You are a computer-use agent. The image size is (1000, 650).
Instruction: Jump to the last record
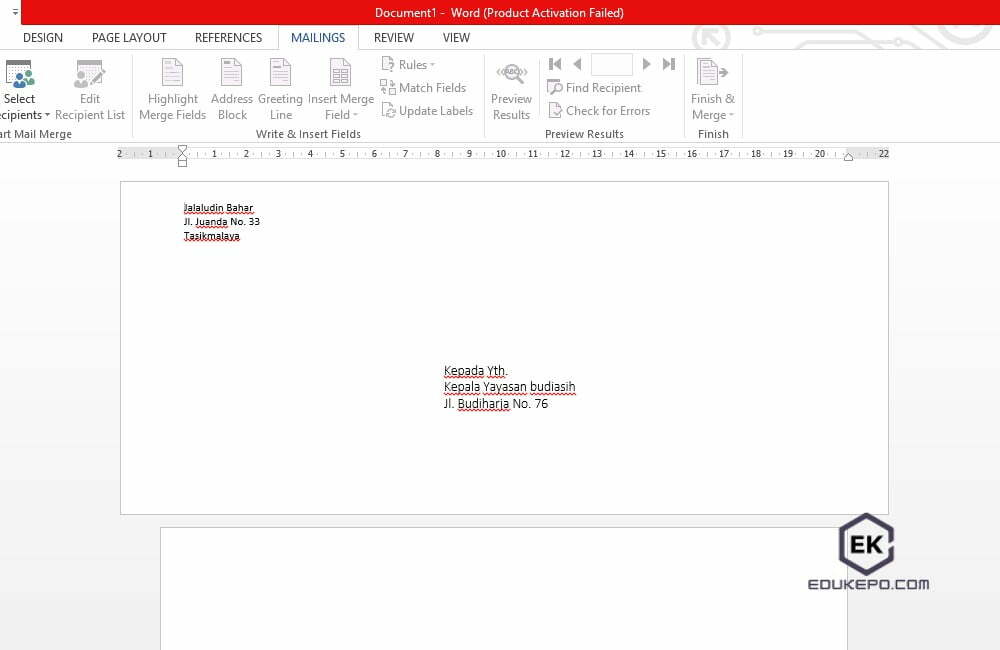click(x=668, y=63)
